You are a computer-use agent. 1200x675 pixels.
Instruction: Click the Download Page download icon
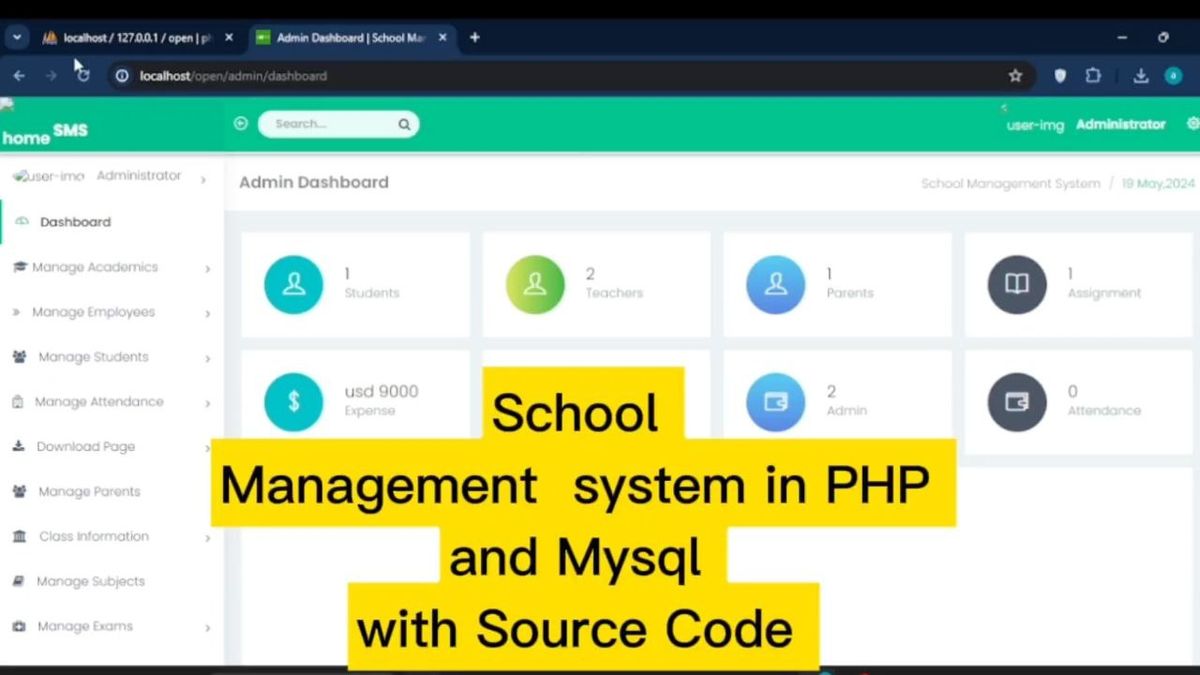click(x=17, y=446)
